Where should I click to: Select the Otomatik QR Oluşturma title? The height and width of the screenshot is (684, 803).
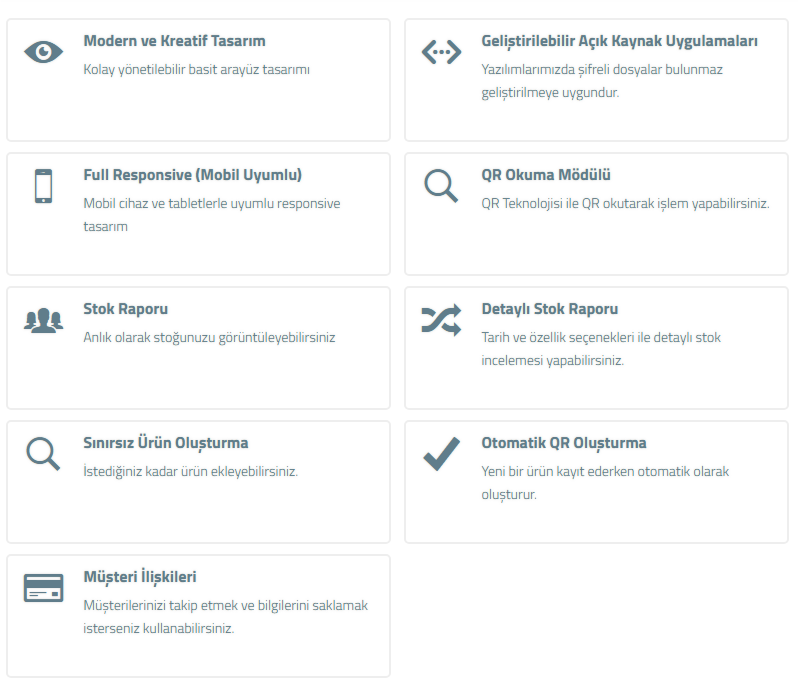pos(563,443)
